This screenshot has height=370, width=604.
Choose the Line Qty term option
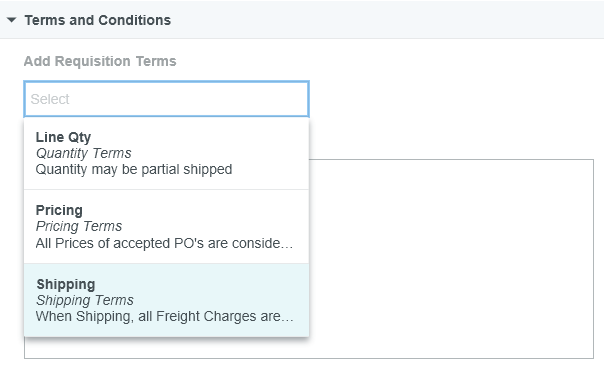coord(166,153)
